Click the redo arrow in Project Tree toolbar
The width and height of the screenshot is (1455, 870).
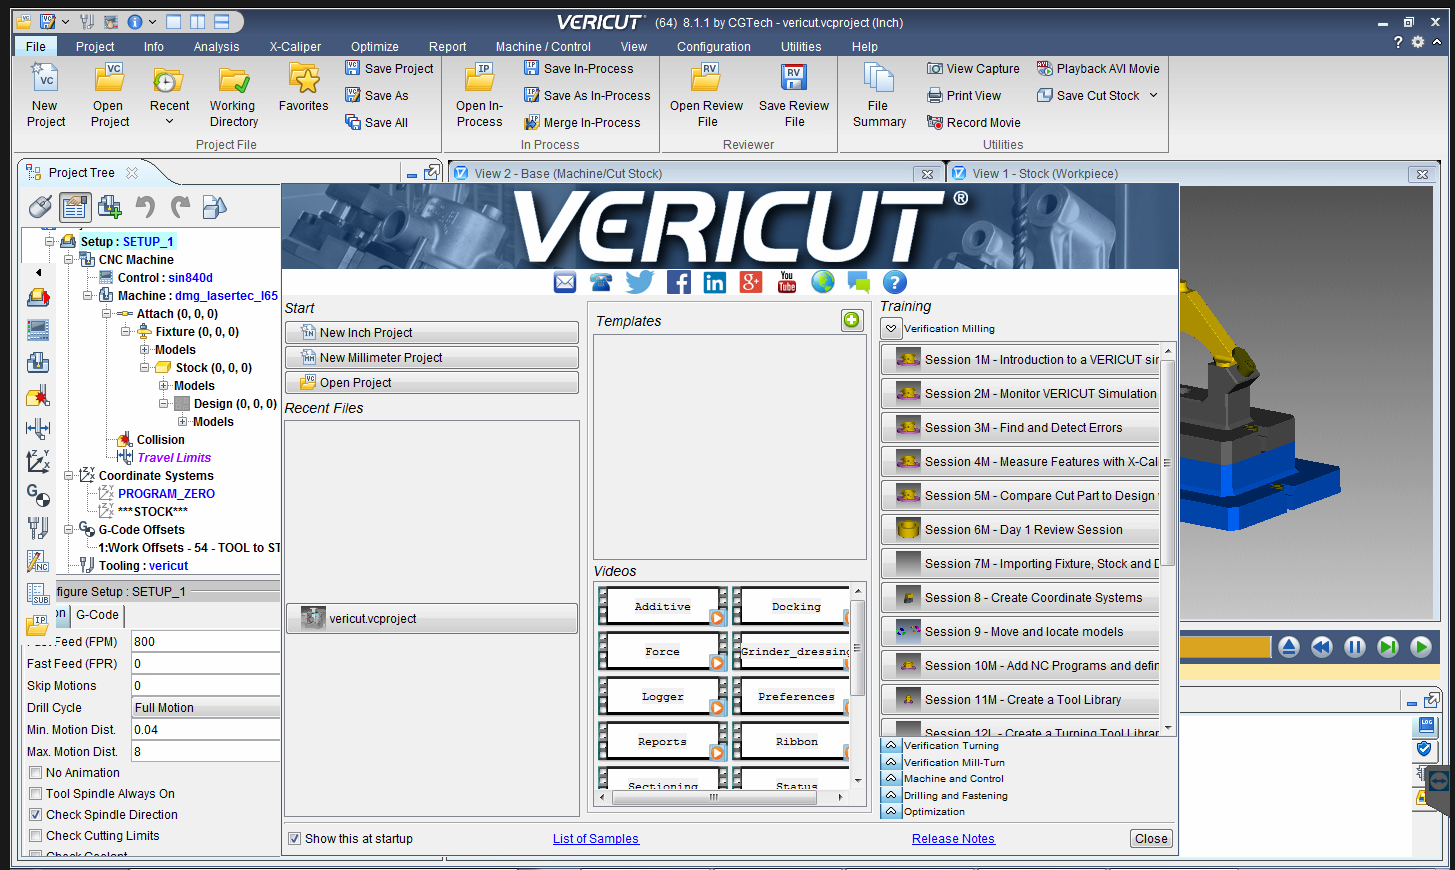tap(180, 207)
